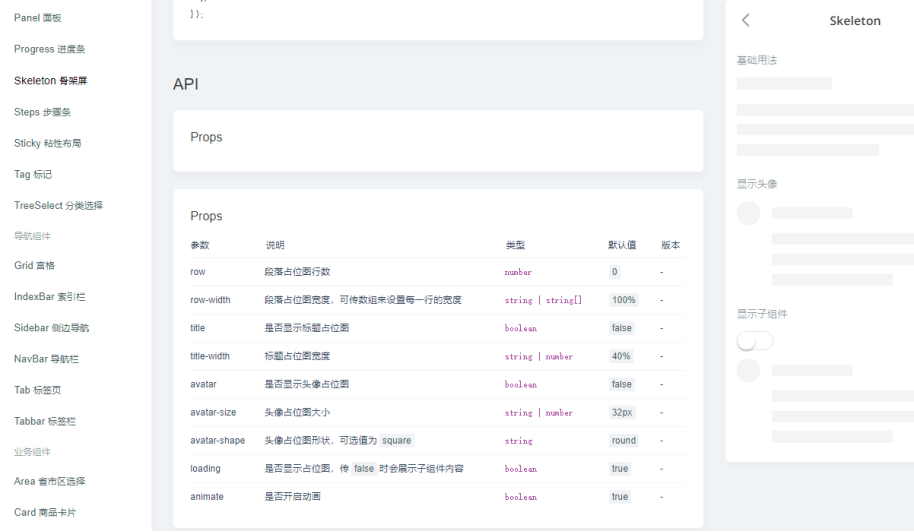Viewport: 914px width, 532px height.
Task: Click the 100% default value
Action: pos(624,300)
